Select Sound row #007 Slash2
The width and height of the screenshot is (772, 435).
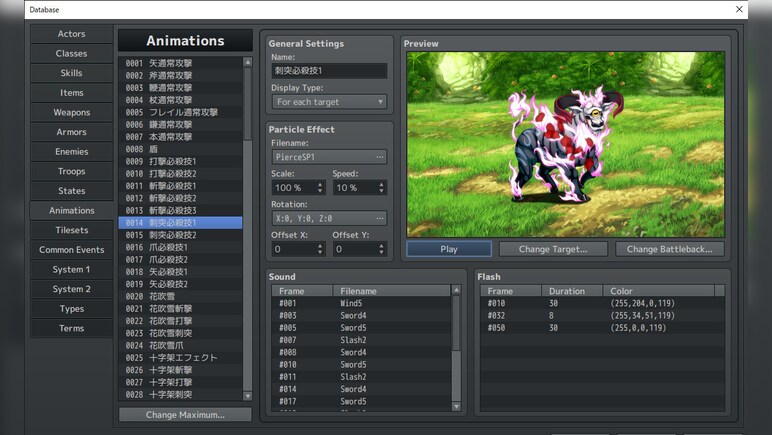(x=361, y=340)
